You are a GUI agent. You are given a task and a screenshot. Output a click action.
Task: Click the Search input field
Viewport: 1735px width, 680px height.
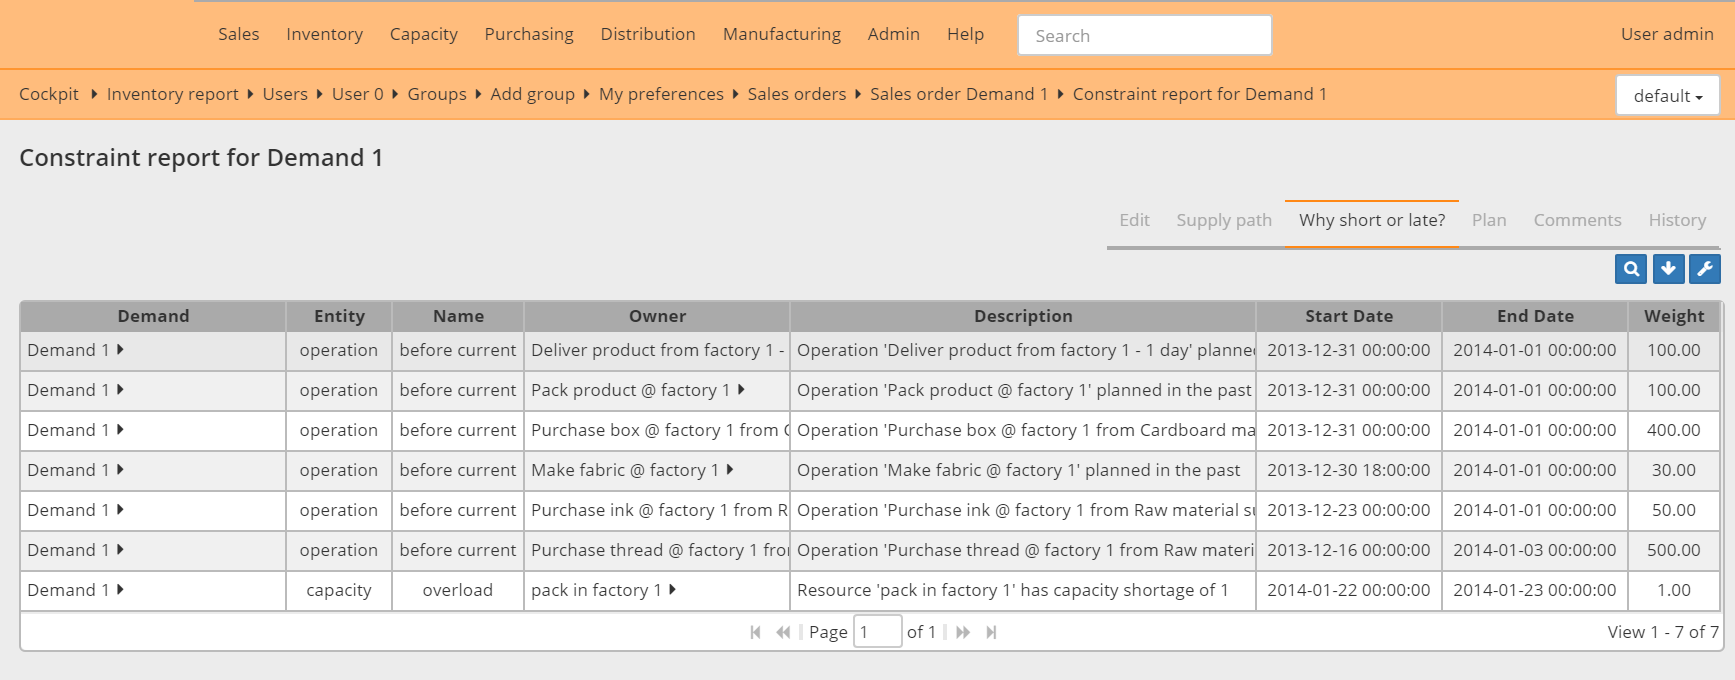(x=1144, y=36)
